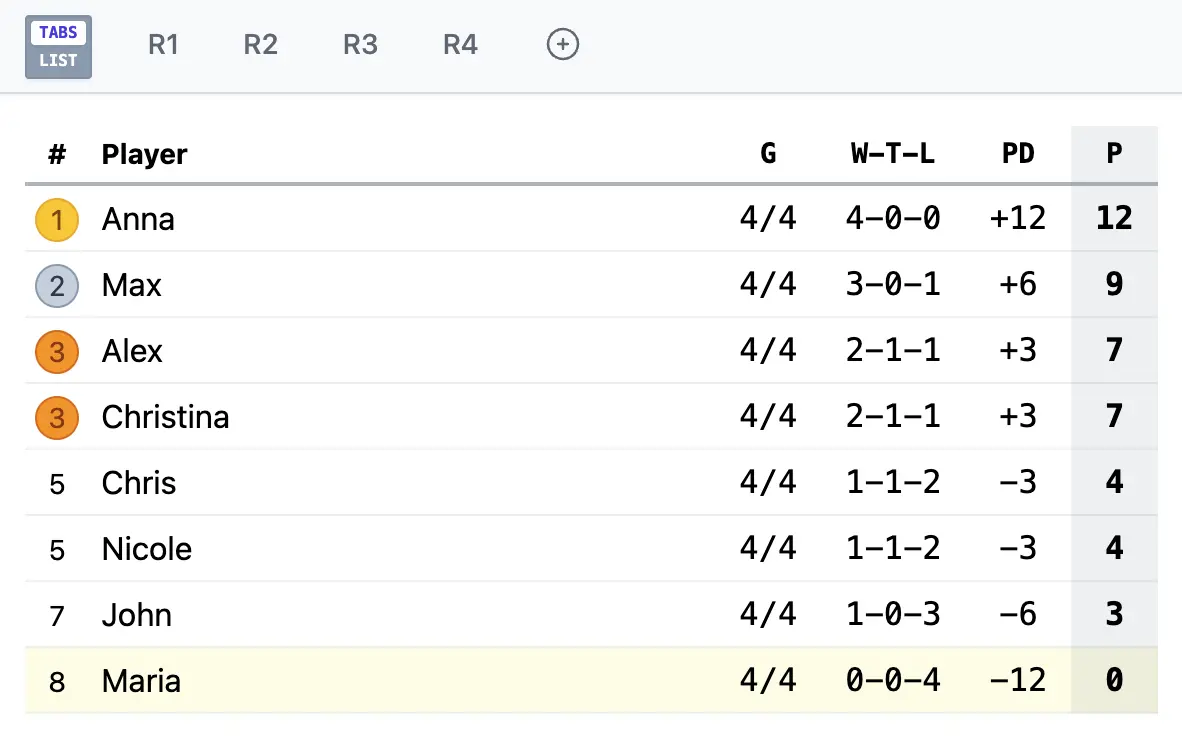This screenshot has height=740, width=1182.
Task: Click Anna's 12 points cell
Action: pyautogui.click(x=1114, y=219)
